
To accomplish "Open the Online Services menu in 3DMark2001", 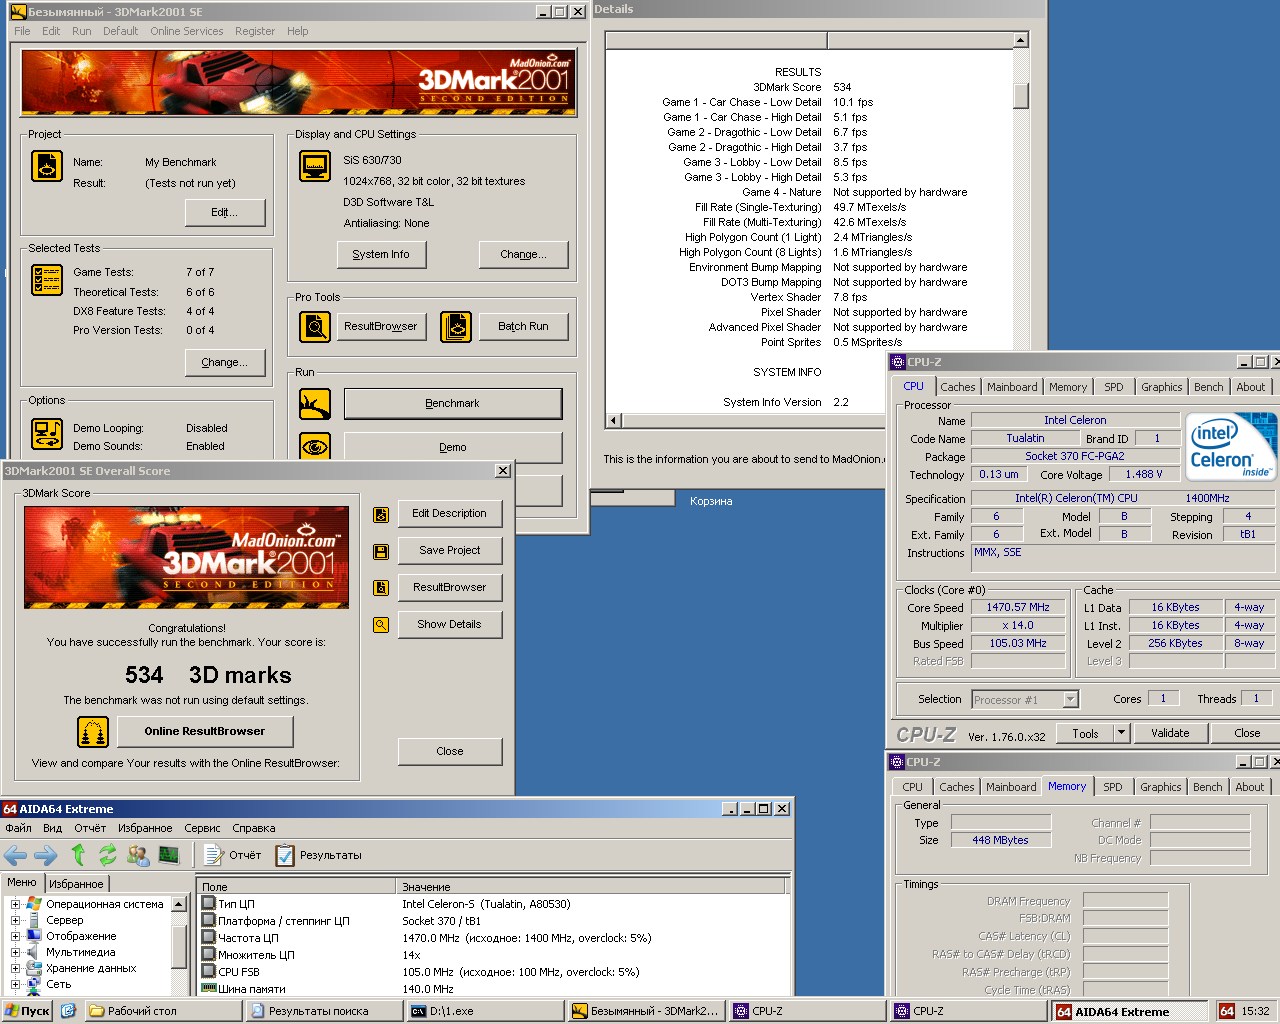I will pyautogui.click(x=187, y=31).
